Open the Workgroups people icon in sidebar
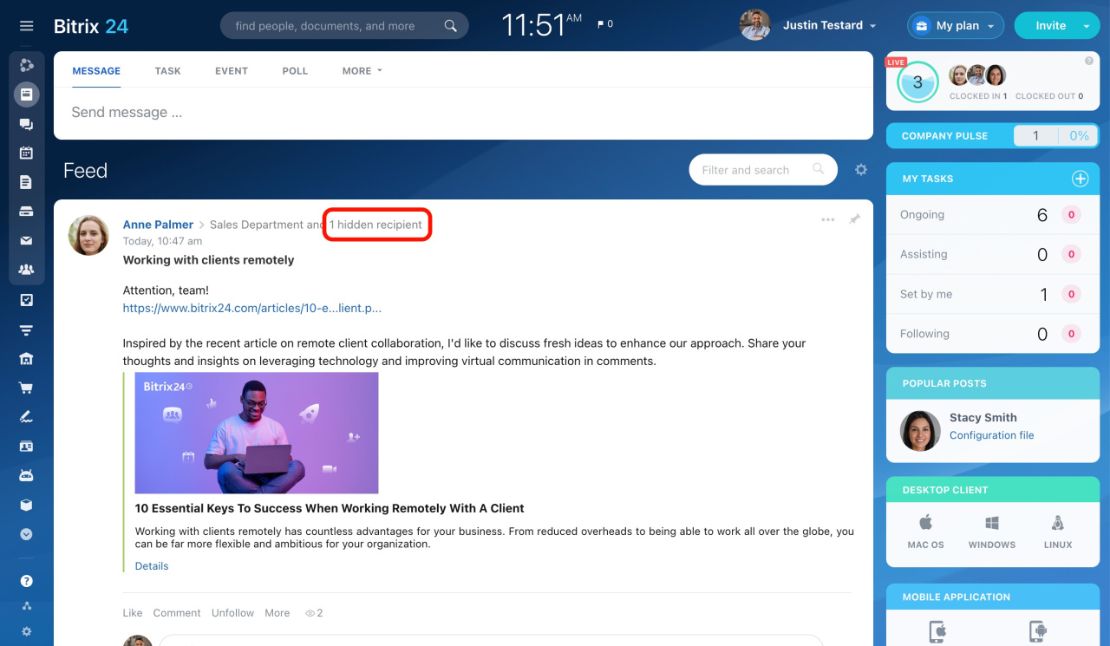The width and height of the screenshot is (1110, 646). pos(26,270)
